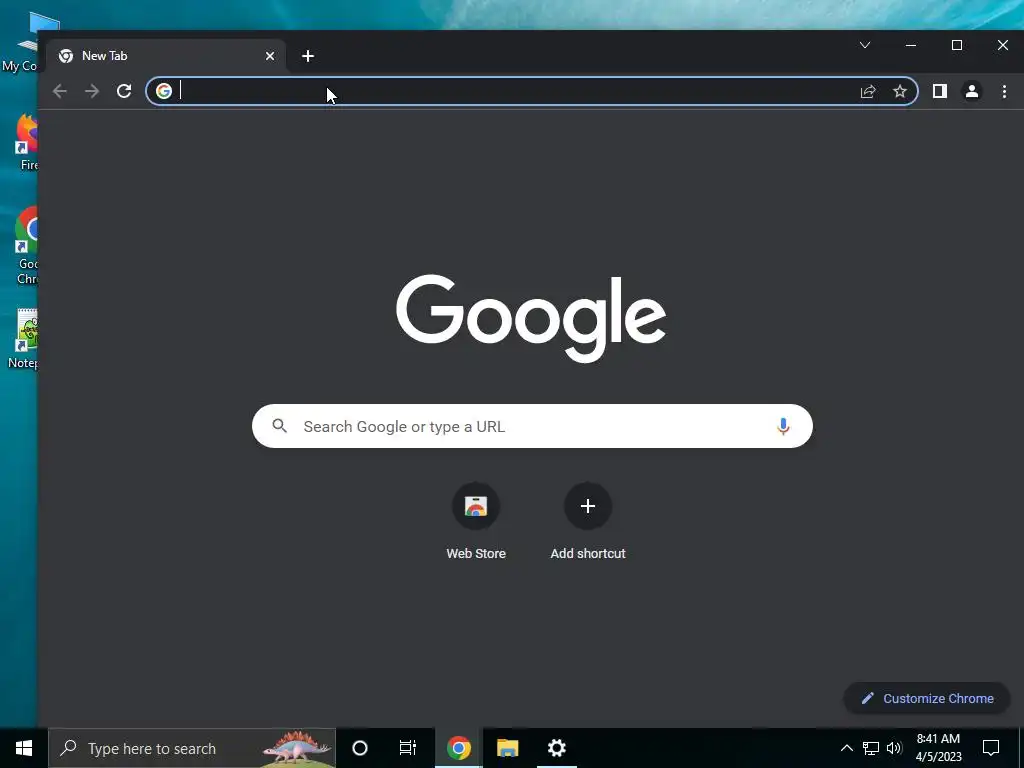1024x768 pixels.
Task: Open Customize Chrome
Action: coord(927,698)
